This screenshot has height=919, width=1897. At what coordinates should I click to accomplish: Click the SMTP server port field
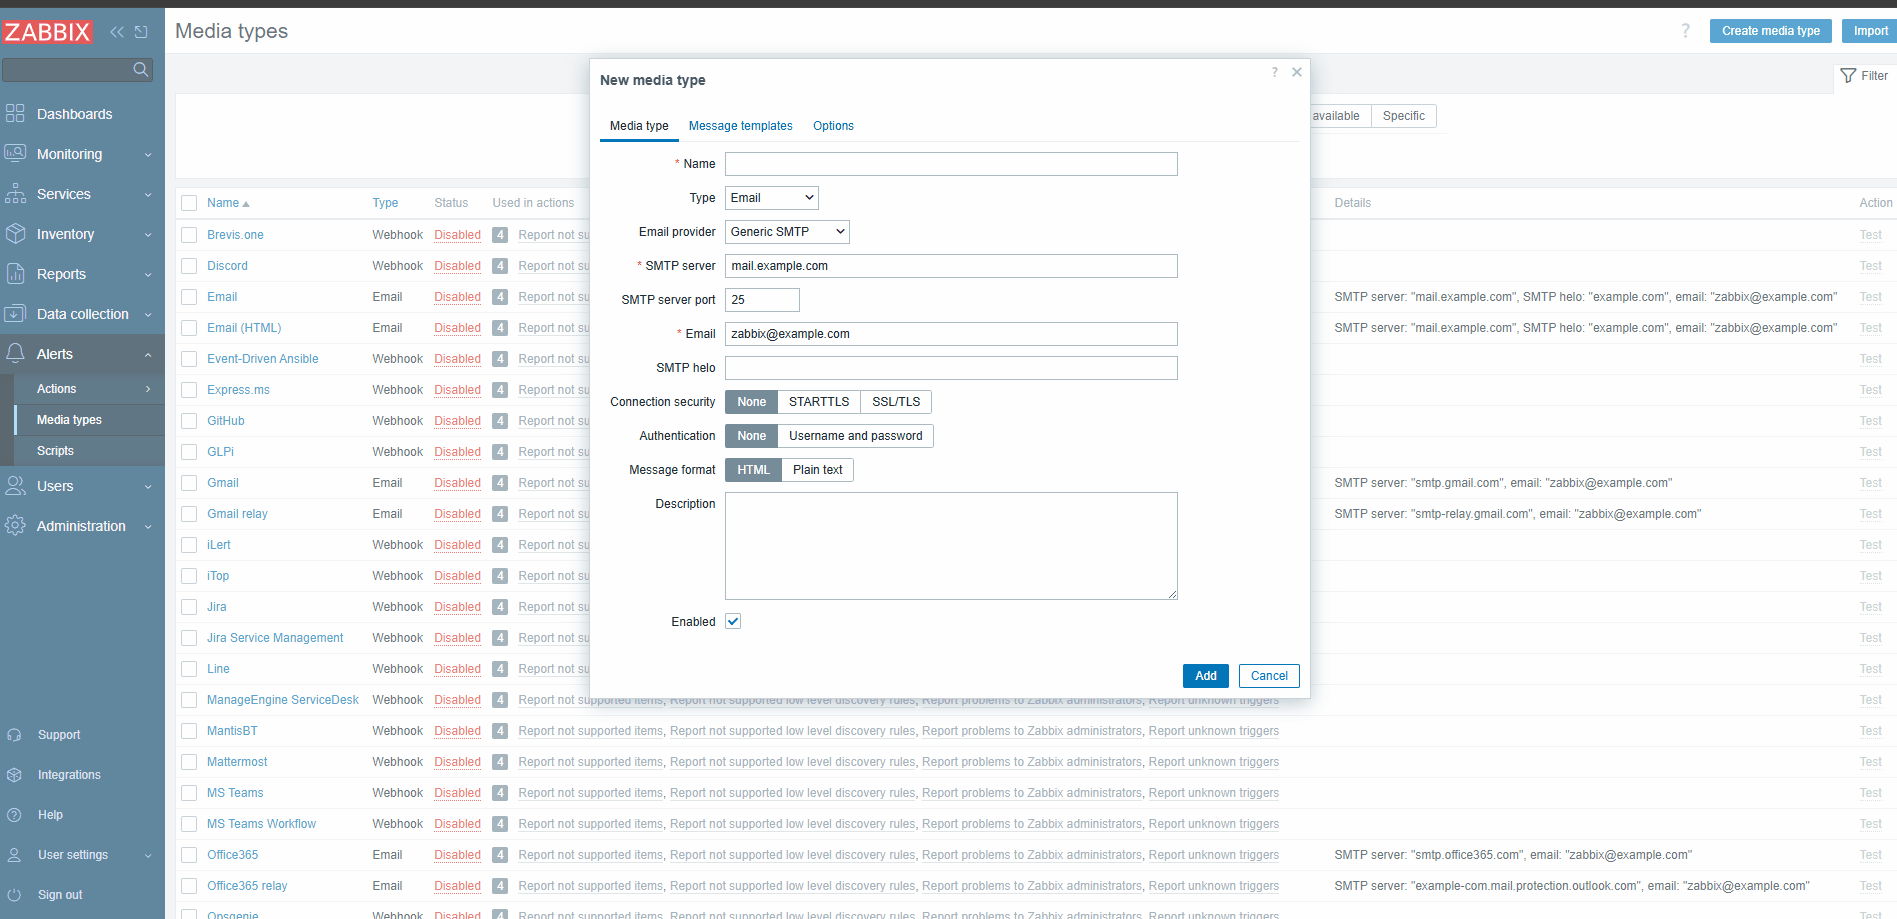762,300
